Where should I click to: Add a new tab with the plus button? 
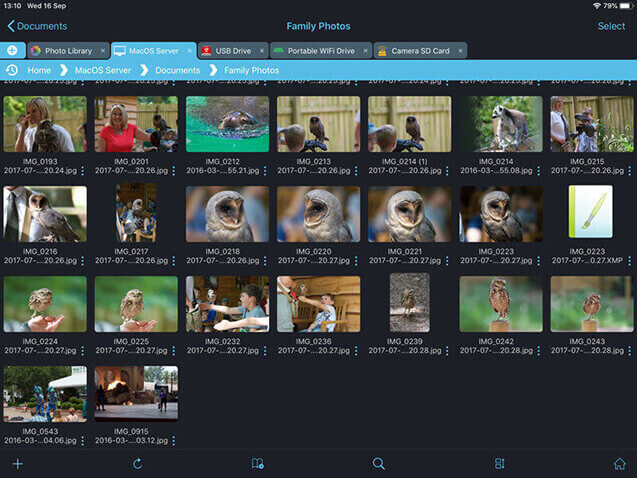tap(12, 50)
